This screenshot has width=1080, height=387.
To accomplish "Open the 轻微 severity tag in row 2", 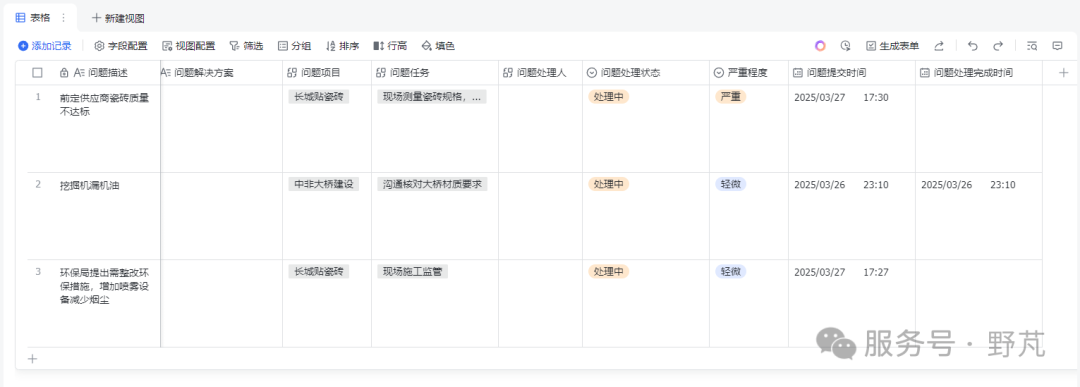I will pos(730,184).
